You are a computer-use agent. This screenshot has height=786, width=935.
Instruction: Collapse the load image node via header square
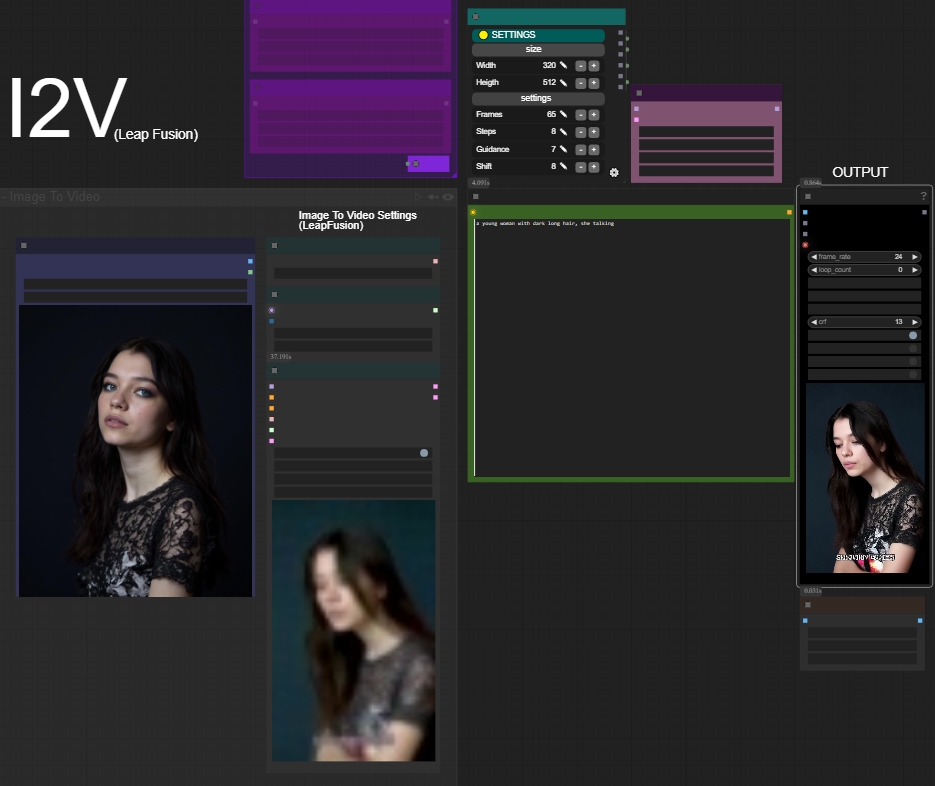[x=24, y=245]
